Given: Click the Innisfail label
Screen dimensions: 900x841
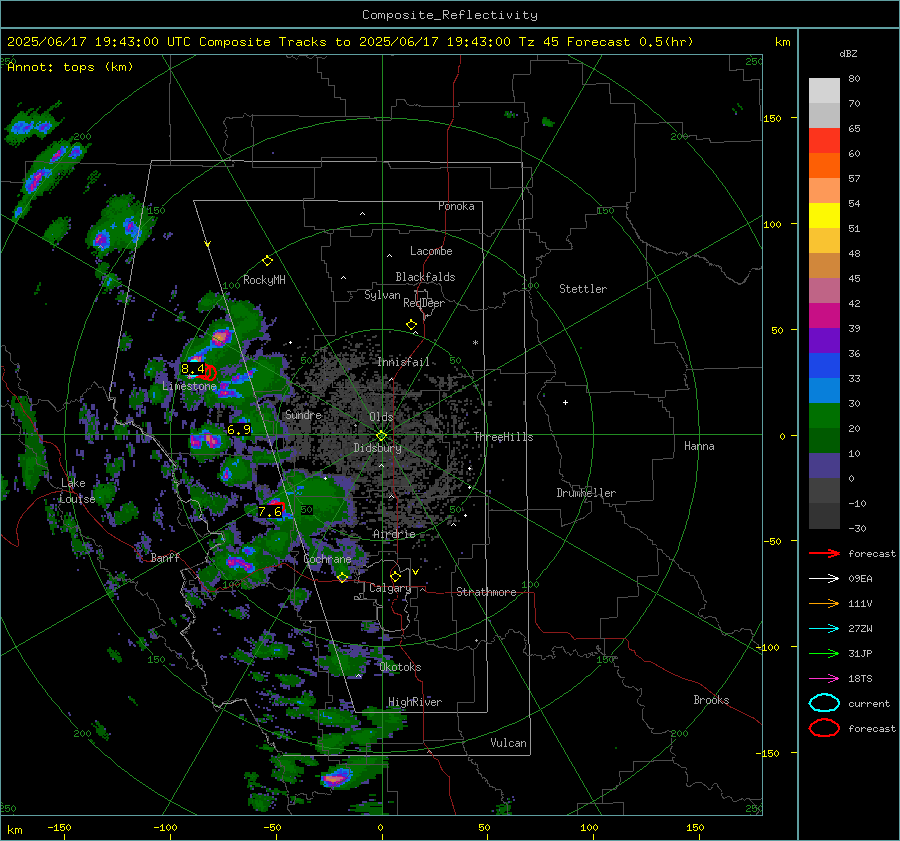Looking at the screenshot, I should pos(403,362).
